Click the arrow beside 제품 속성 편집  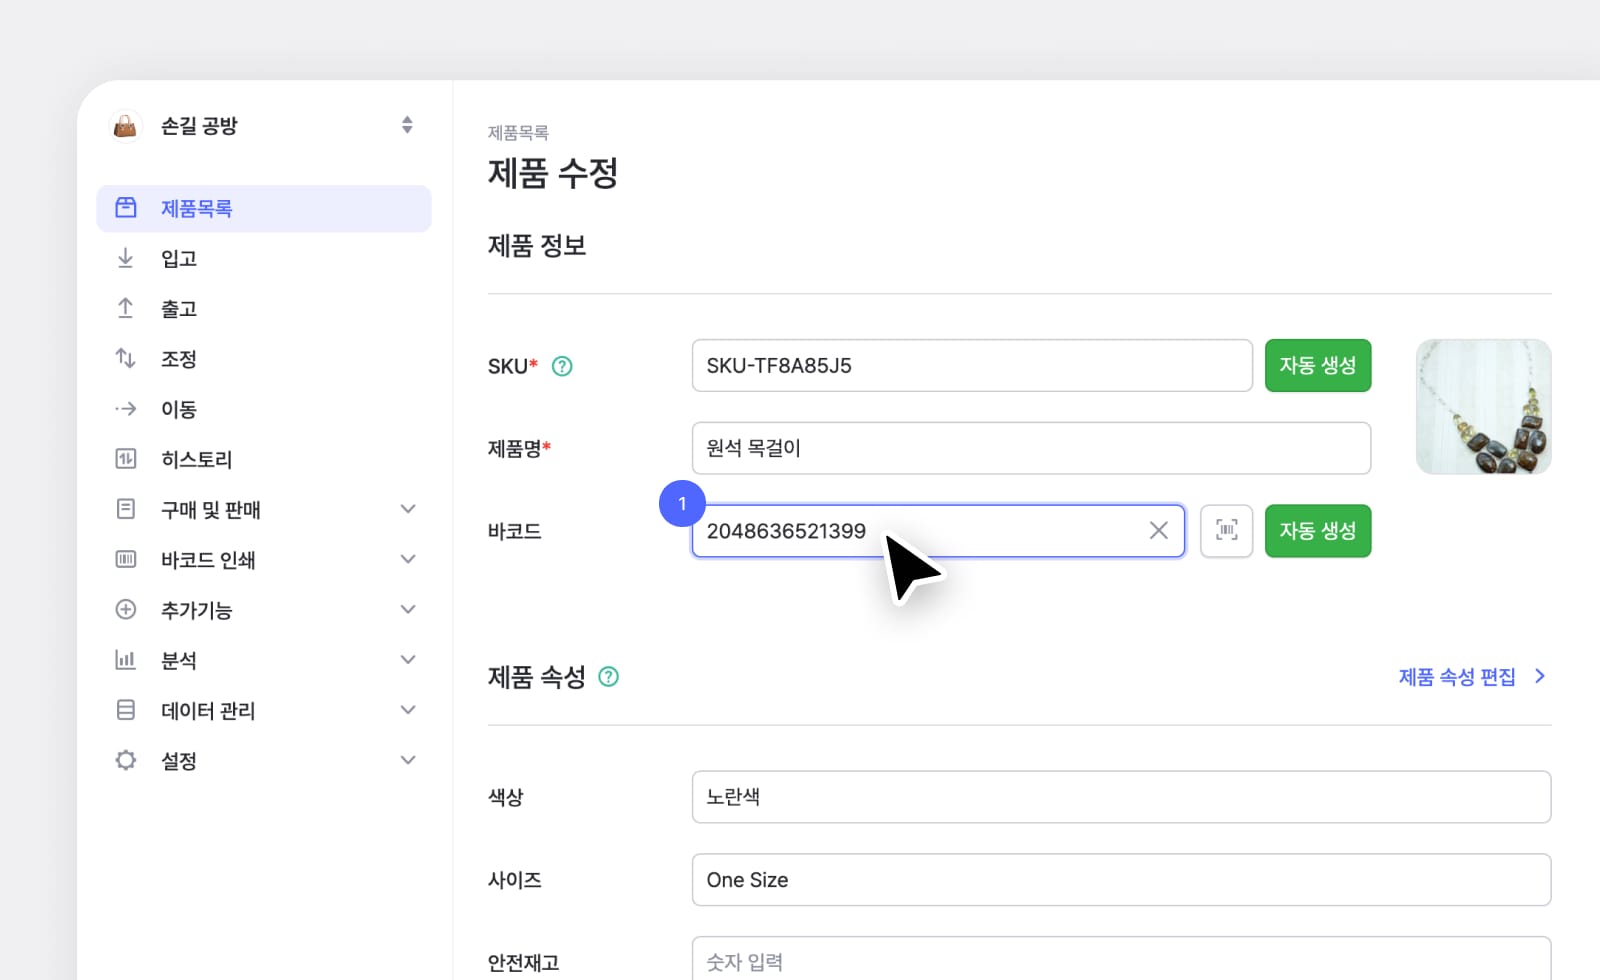pyautogui.click(x=1540, y=677)
